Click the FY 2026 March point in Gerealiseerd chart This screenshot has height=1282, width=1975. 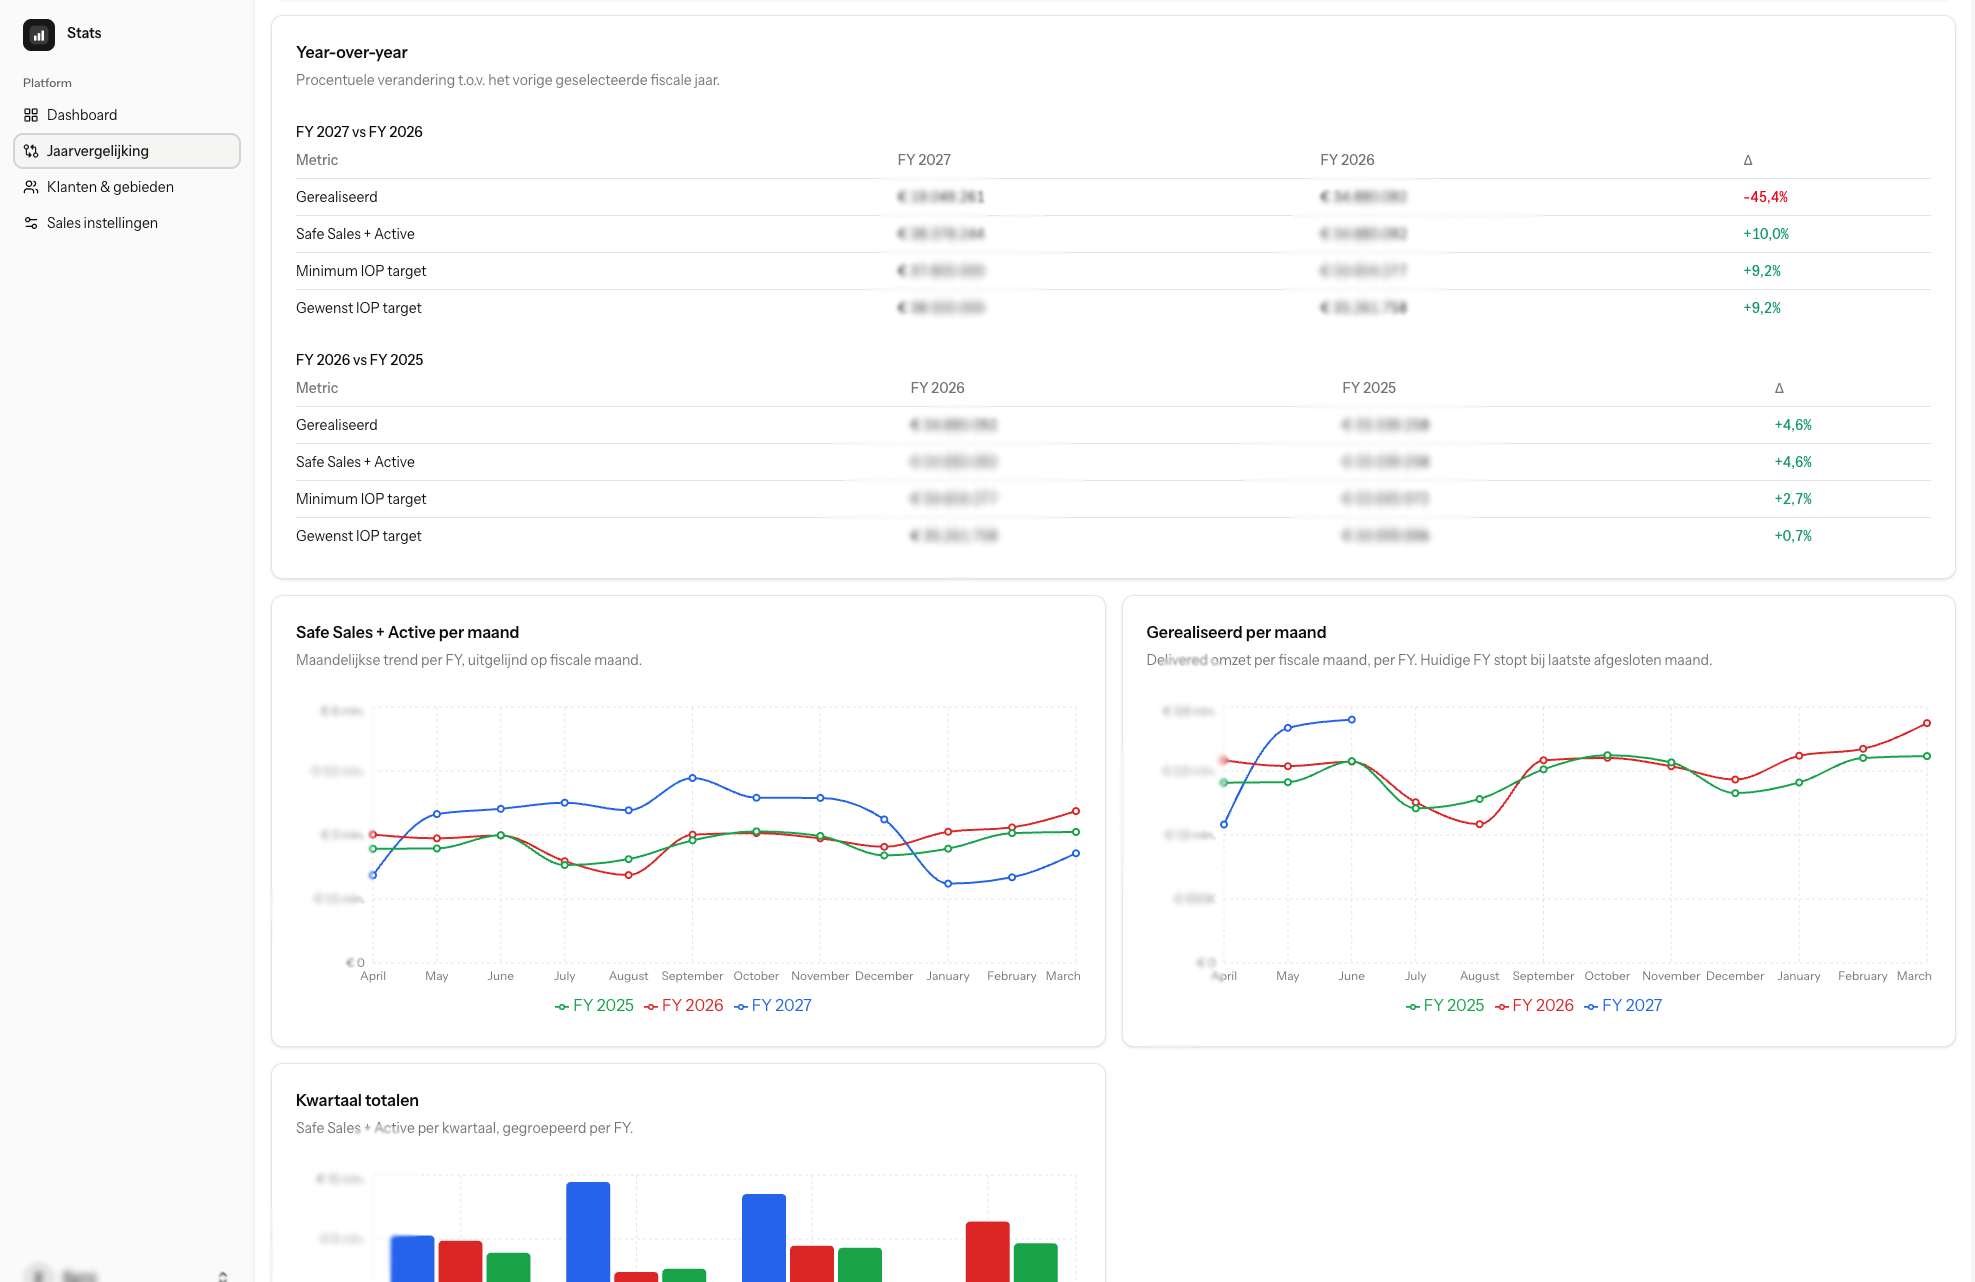[1927, 723]
